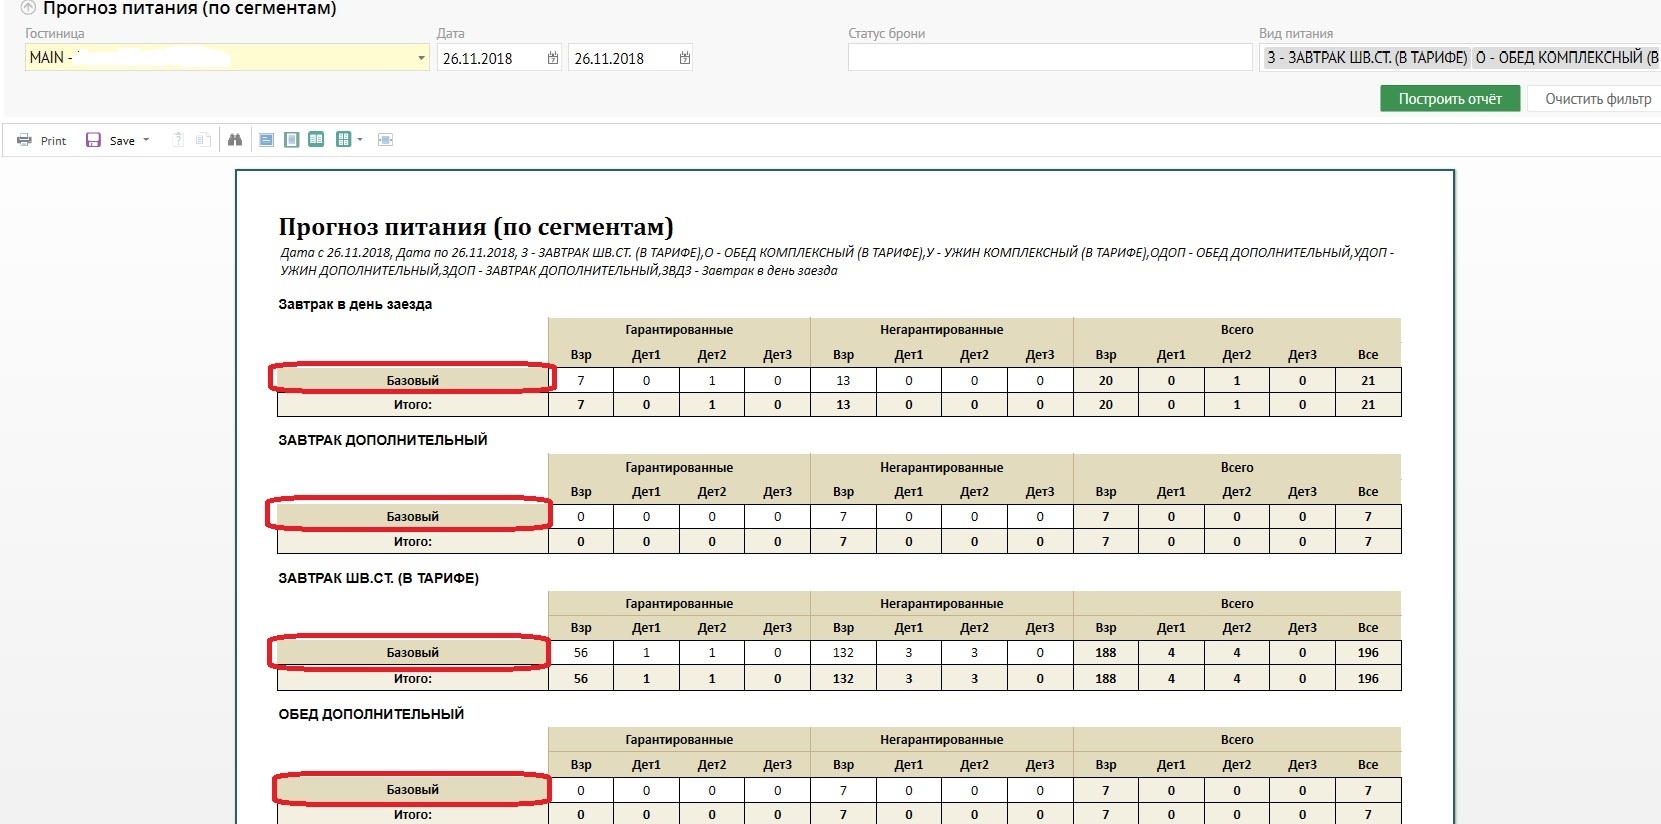Open Save format dropdown arrow
Screen dimensions: 1661x824
[x=146, y=140]
